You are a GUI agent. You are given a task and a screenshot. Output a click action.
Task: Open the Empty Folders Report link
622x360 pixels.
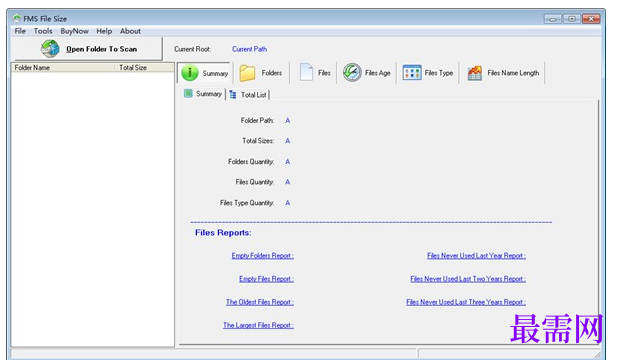point(263,256)
